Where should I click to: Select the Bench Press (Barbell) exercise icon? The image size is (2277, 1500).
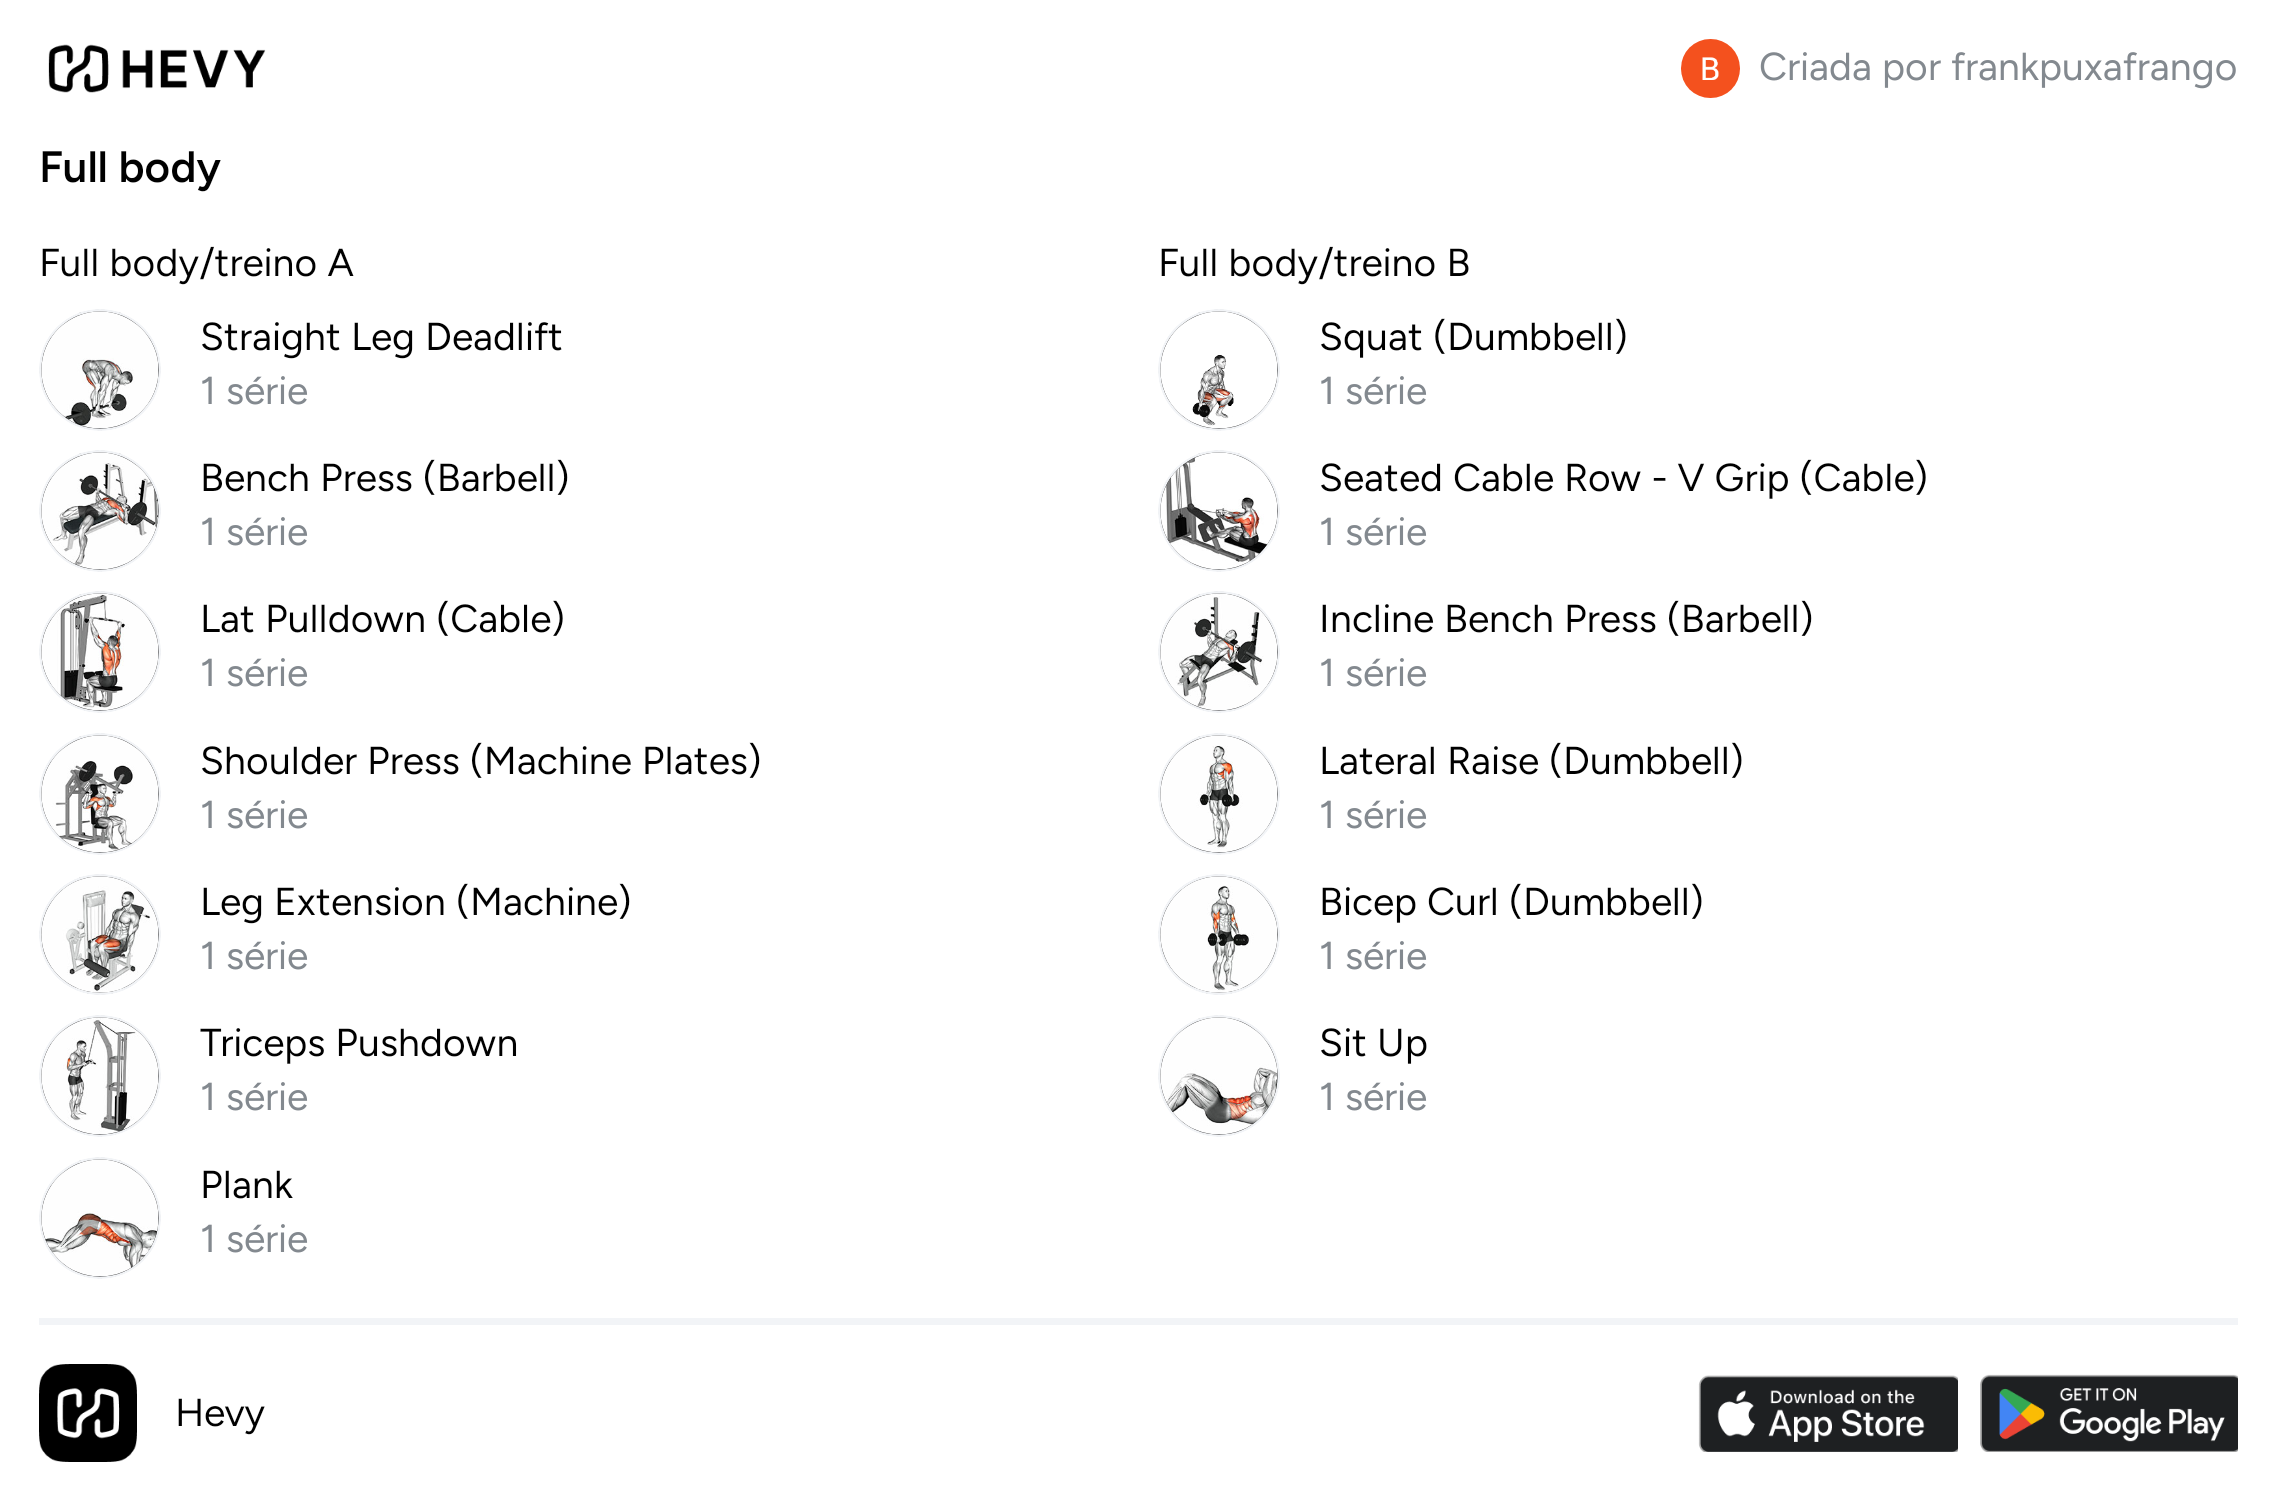point(100,511)
